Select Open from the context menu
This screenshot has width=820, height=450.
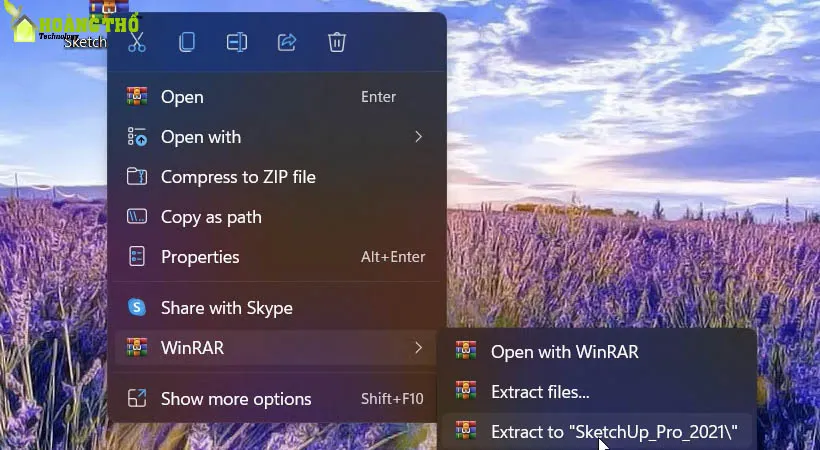click(182, 97)
